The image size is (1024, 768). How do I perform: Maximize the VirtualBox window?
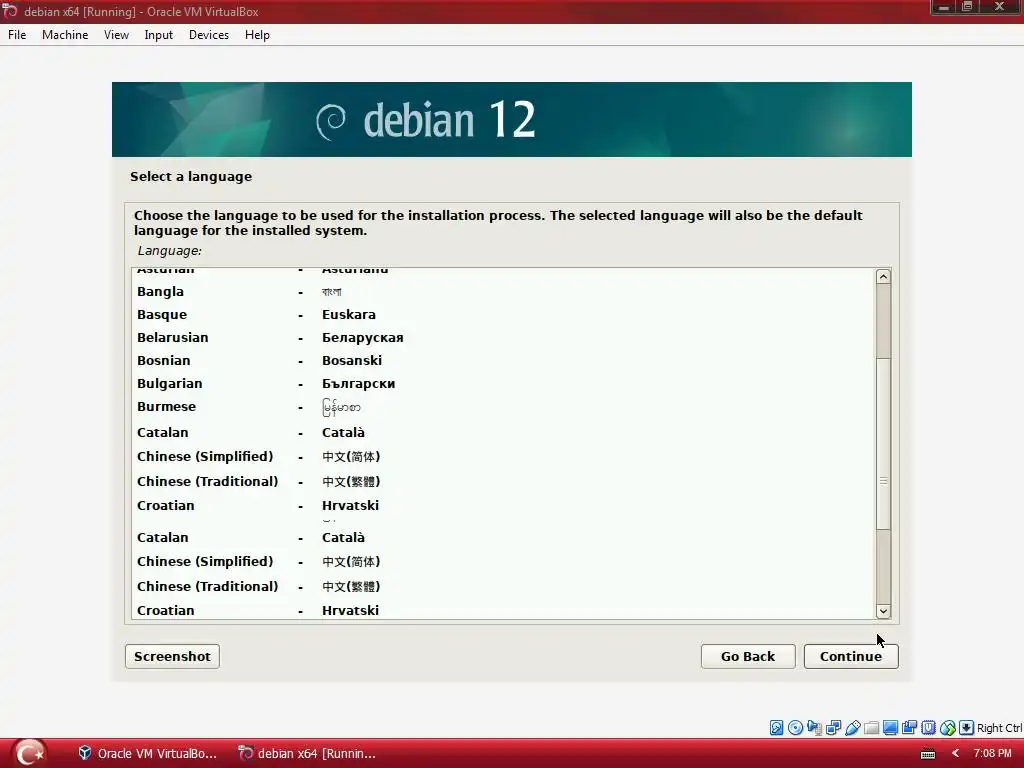tap(967, 7)
